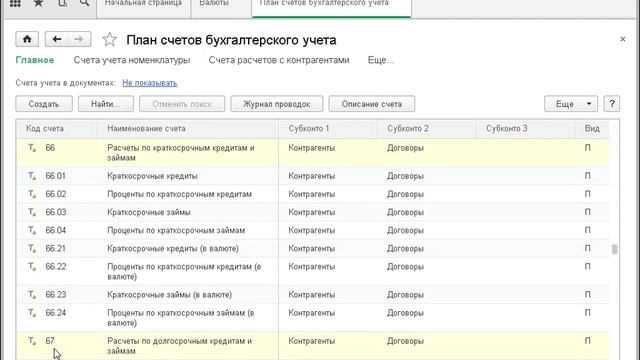Image resolution: width=640 pixels, height=360 pixels.
Task: Open Главное section
Action: coord(35,60)
